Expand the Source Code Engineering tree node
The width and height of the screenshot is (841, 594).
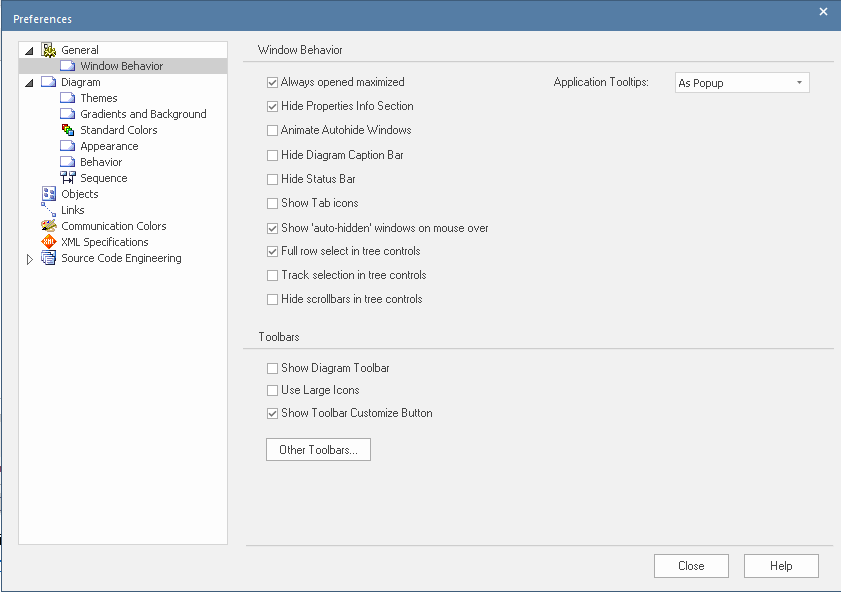tap(29, 257)
